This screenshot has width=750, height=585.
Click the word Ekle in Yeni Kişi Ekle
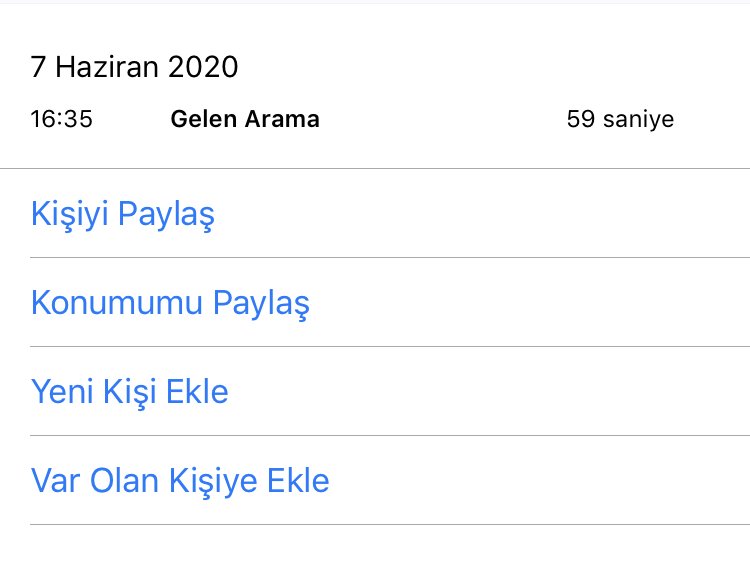(x=198, y=391)
